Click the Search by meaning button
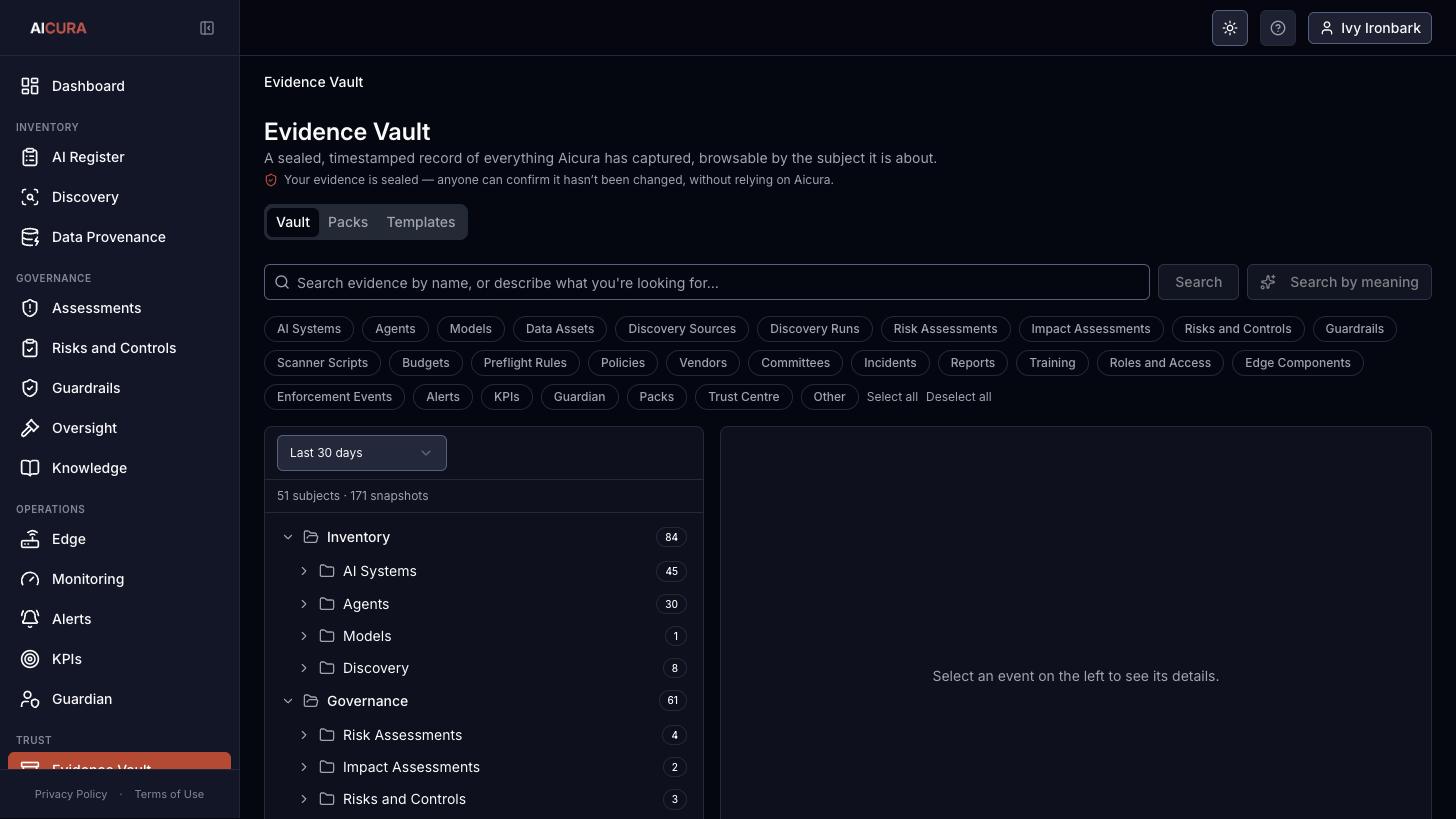Image resolution: width=1456 pixels, height=819 pixels. 1339,282
